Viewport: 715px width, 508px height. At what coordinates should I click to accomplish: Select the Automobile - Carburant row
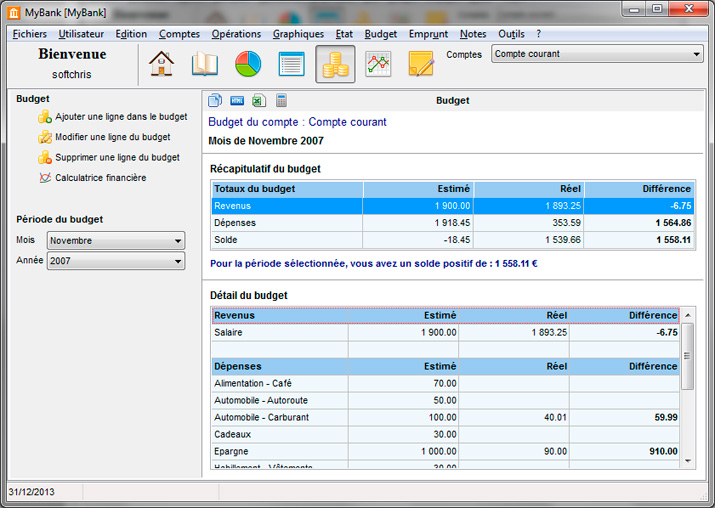446,417
